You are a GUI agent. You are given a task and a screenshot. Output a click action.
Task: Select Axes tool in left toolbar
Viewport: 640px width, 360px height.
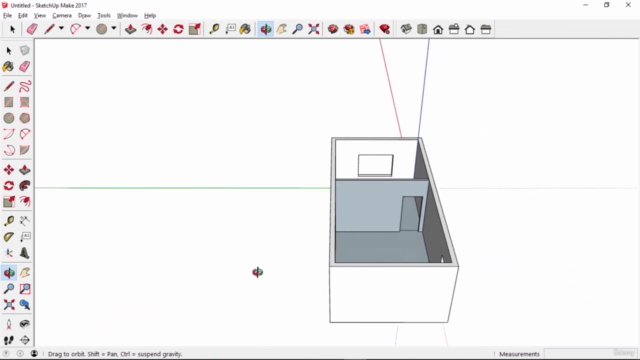click(9, 253)
